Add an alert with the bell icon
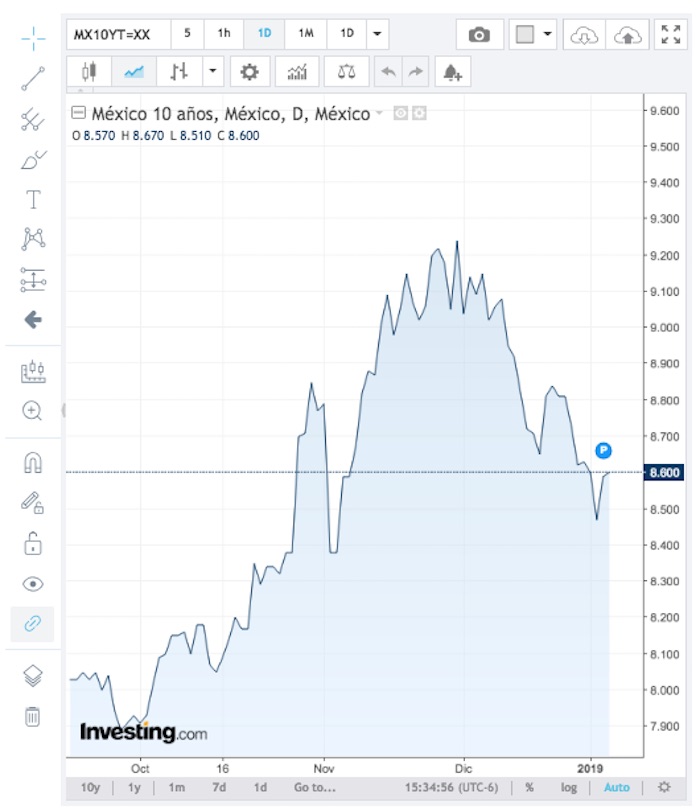Viewport: 700px width, 810px height. [452, 72]
